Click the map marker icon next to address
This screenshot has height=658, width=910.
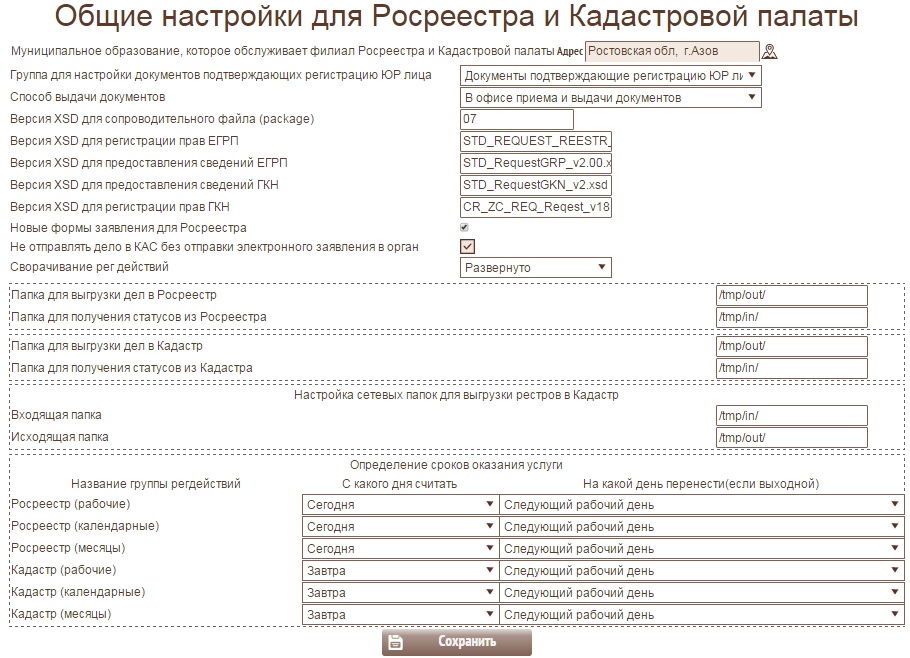[x=769, y=52]
